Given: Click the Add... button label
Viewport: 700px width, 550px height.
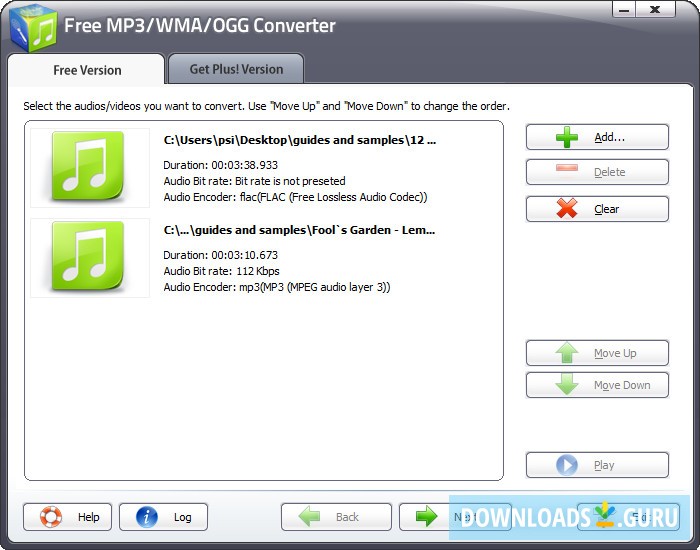Looking at the screenshot, I should 609,137.
